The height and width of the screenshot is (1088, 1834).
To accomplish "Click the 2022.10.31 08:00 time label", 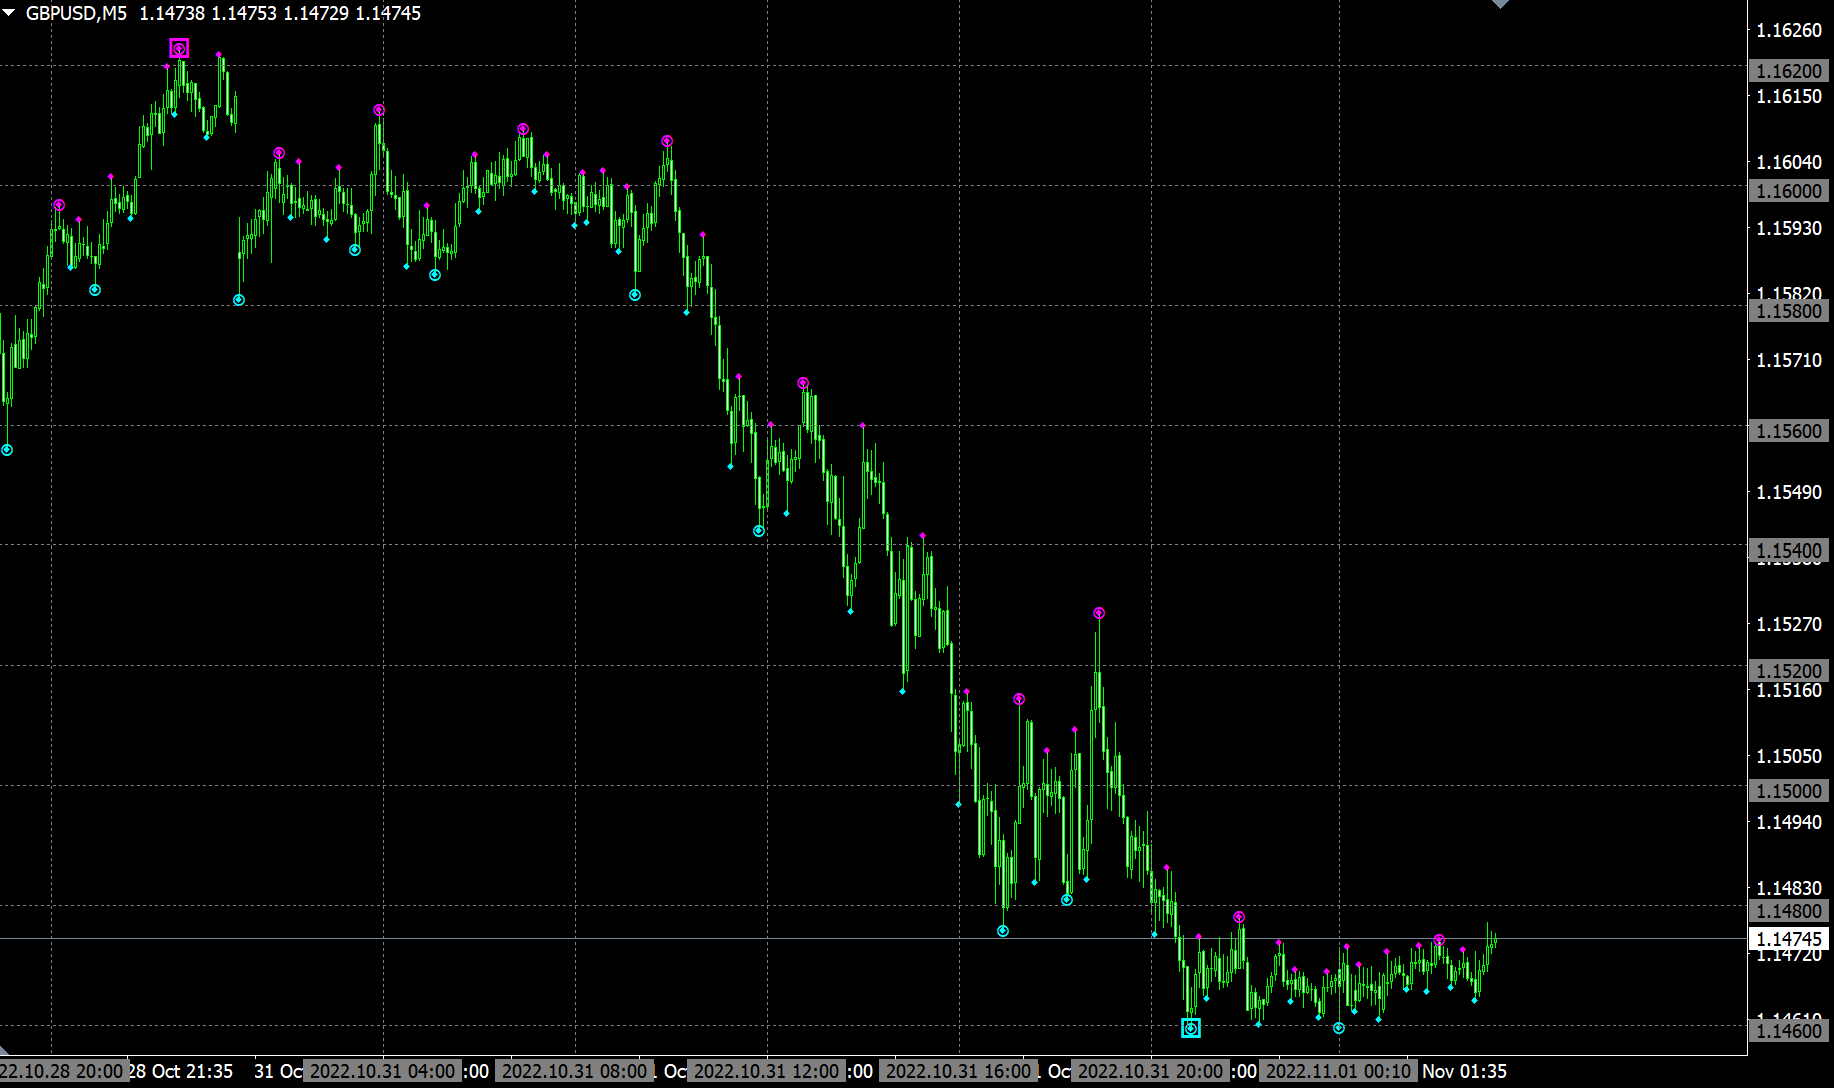I will pyautogui.click(x=574, y=1071).
